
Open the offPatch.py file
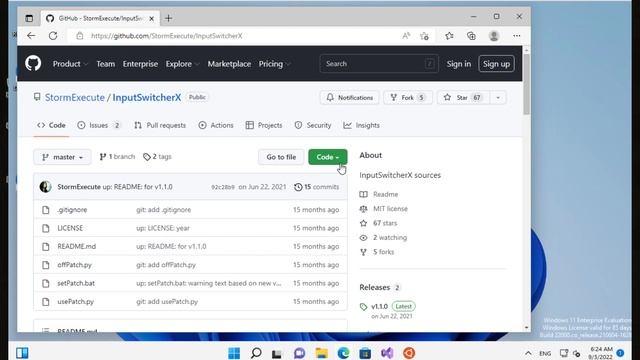(x=74, y=265)
